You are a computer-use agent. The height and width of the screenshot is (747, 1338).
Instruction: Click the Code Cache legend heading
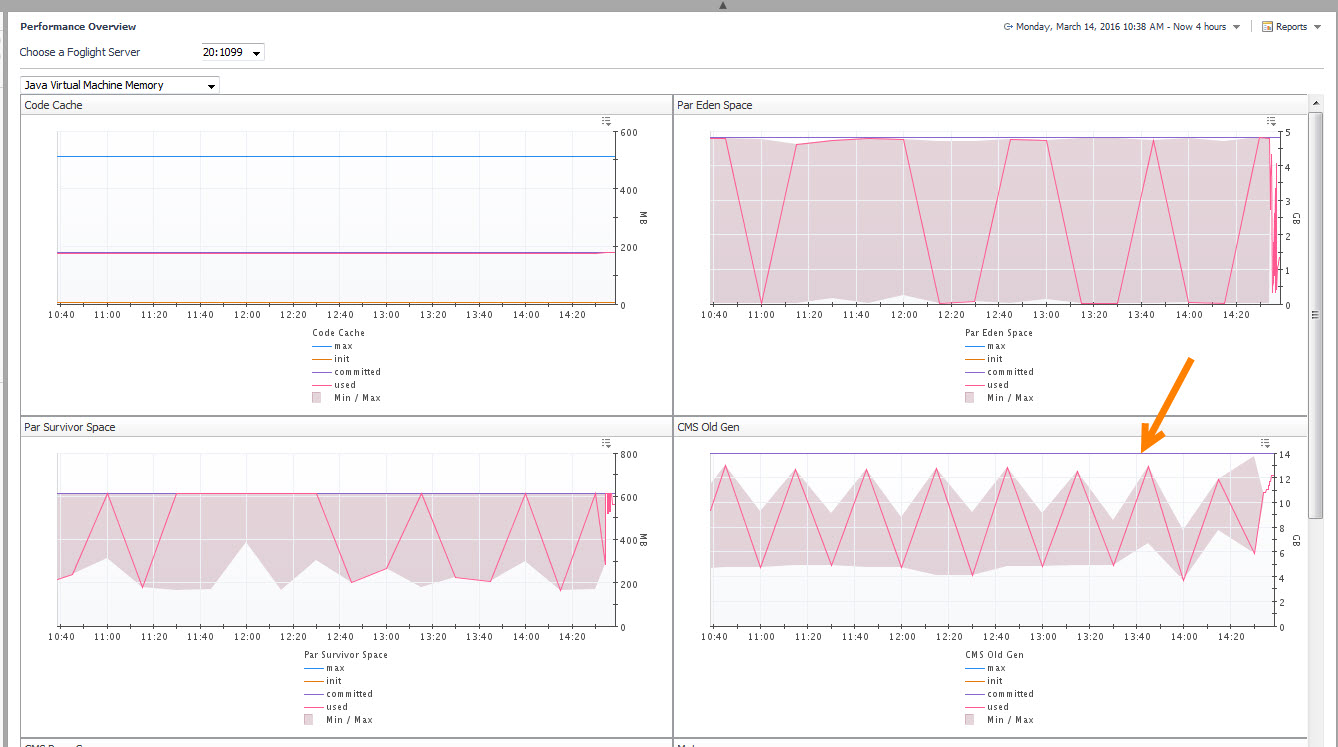click(339, 333)
